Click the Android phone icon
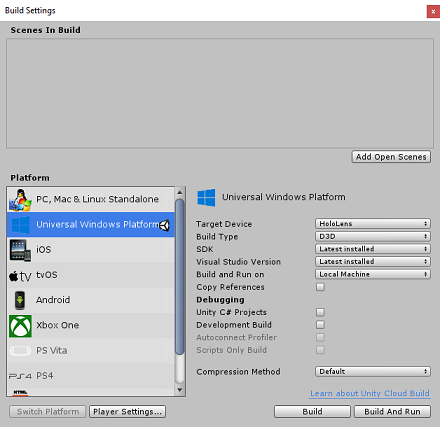 coord(20,300)
